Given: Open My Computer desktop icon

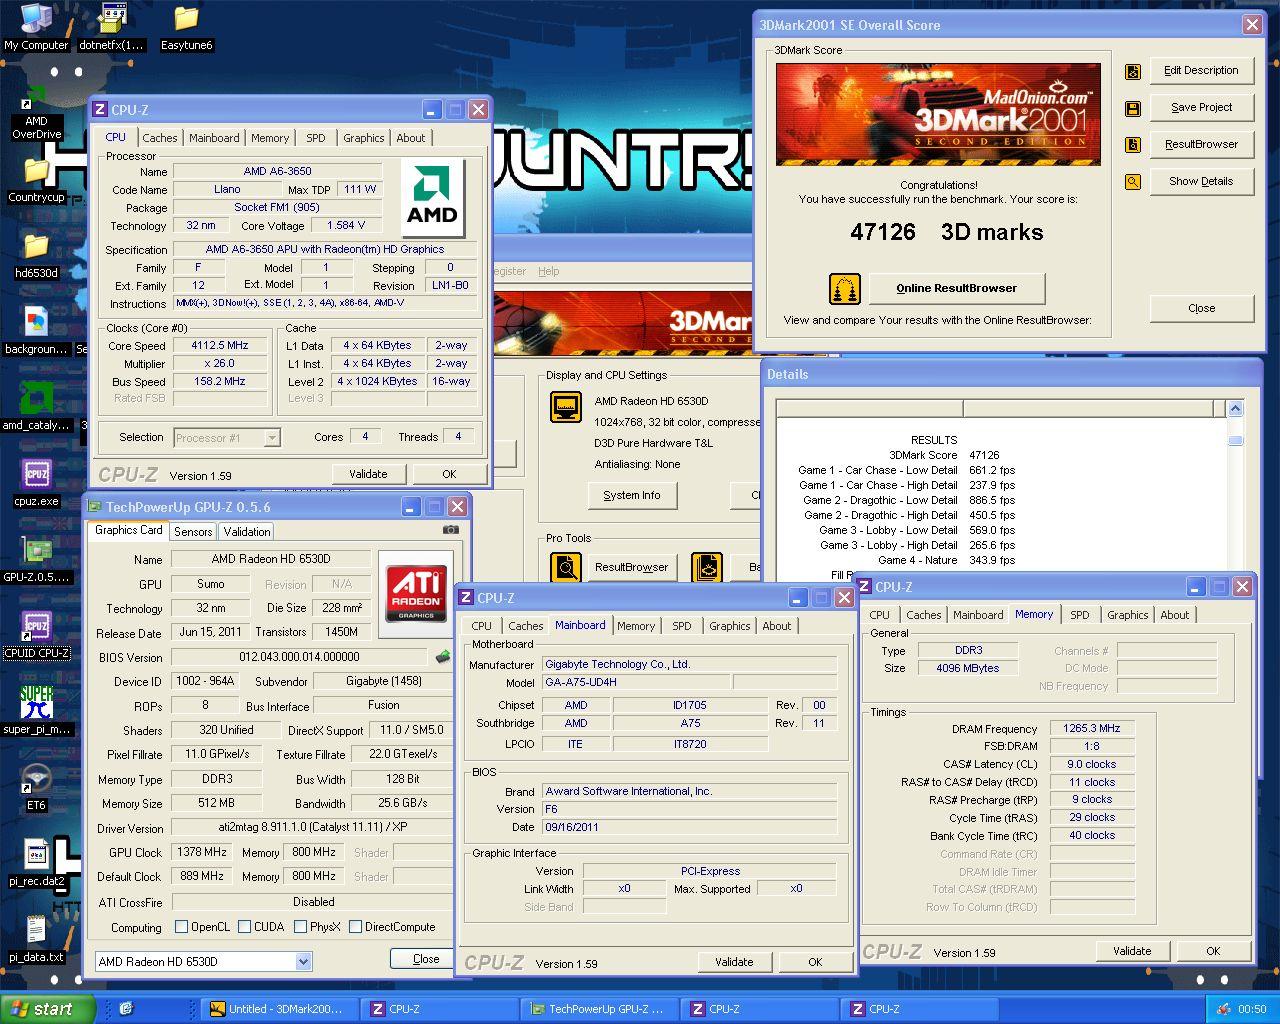Looking at the screenshot, I should 36,27.
